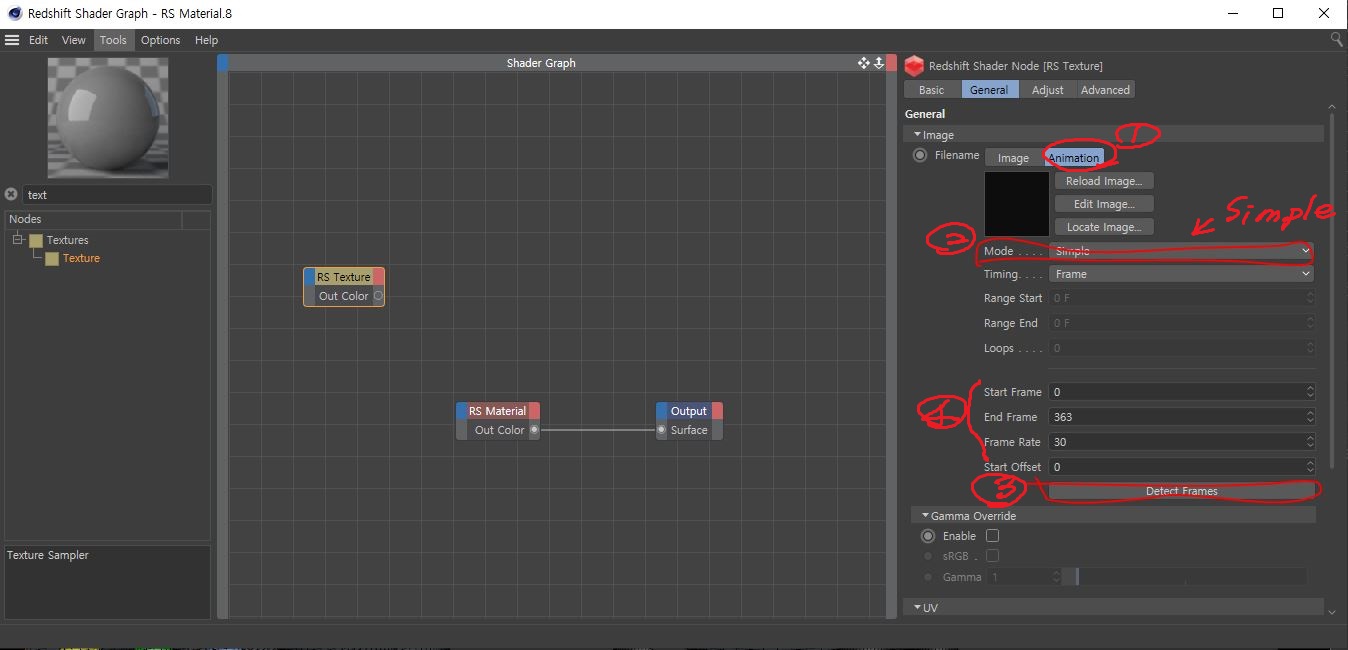Screen dimensions: 1348x650
Task: Collapse the Textures tree branch
Action: (x=18, y=240)
